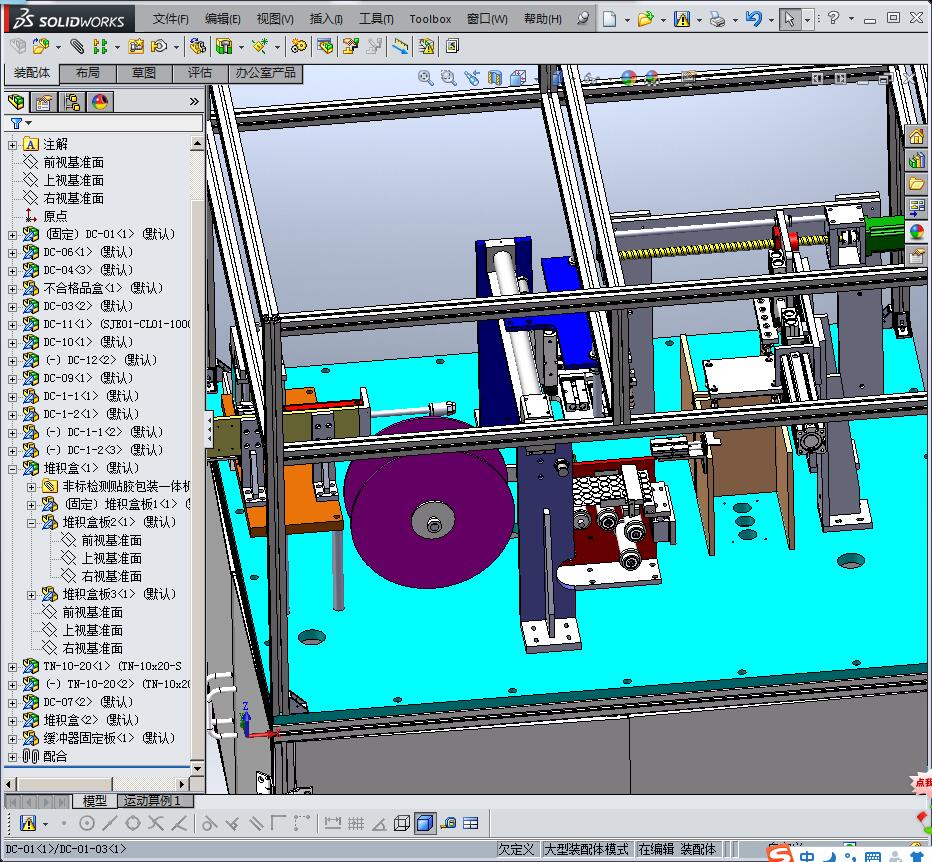This screenshot has width=932, height=862.
Task: Open the DisplayManager color ball tab
Action: [99, 102]
